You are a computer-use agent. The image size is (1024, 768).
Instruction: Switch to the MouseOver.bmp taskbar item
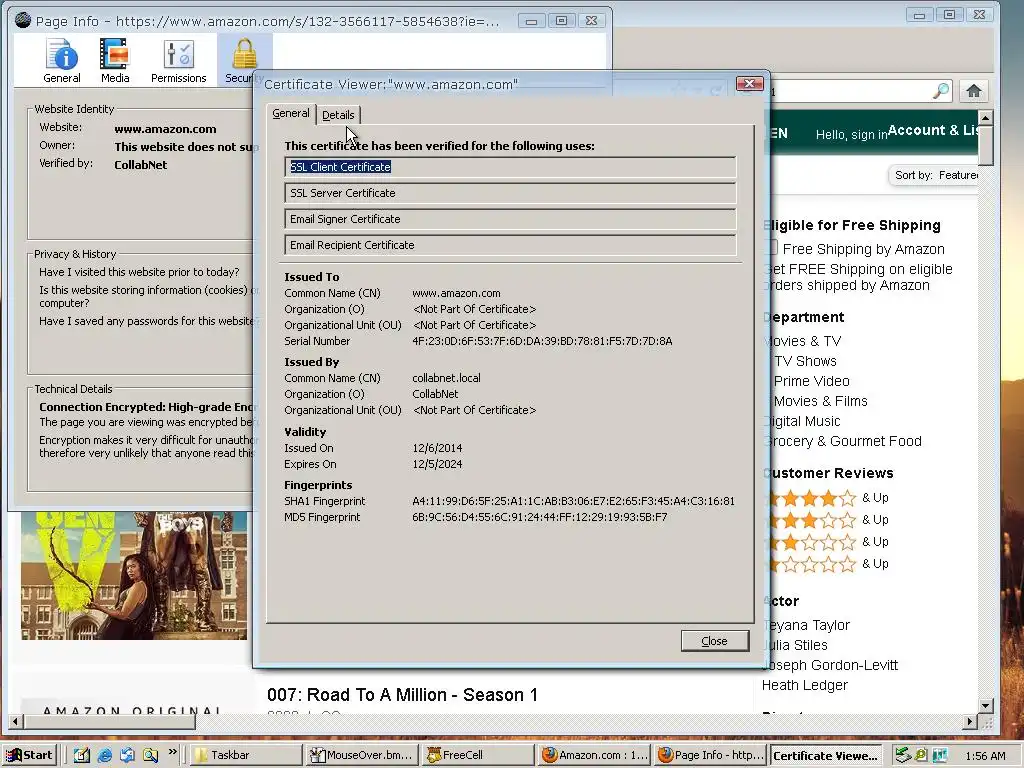click(362, 755)
